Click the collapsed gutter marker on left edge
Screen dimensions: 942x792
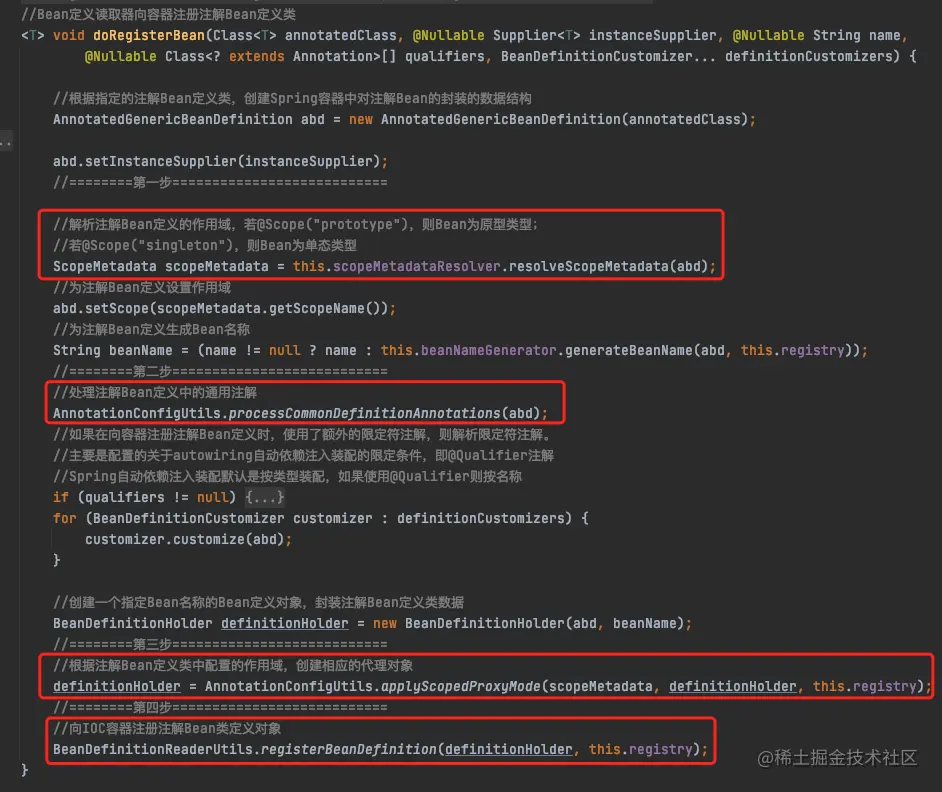pos(6,143)
